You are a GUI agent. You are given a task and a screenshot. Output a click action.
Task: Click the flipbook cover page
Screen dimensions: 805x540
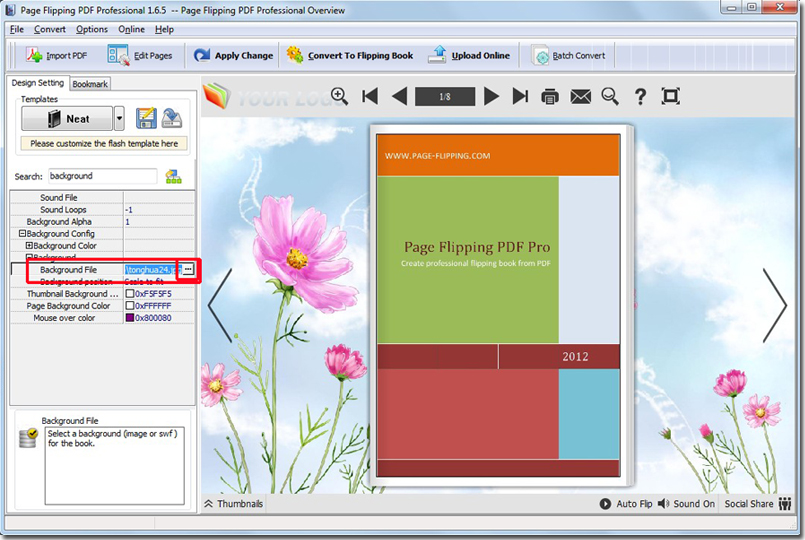coord(499,305)
